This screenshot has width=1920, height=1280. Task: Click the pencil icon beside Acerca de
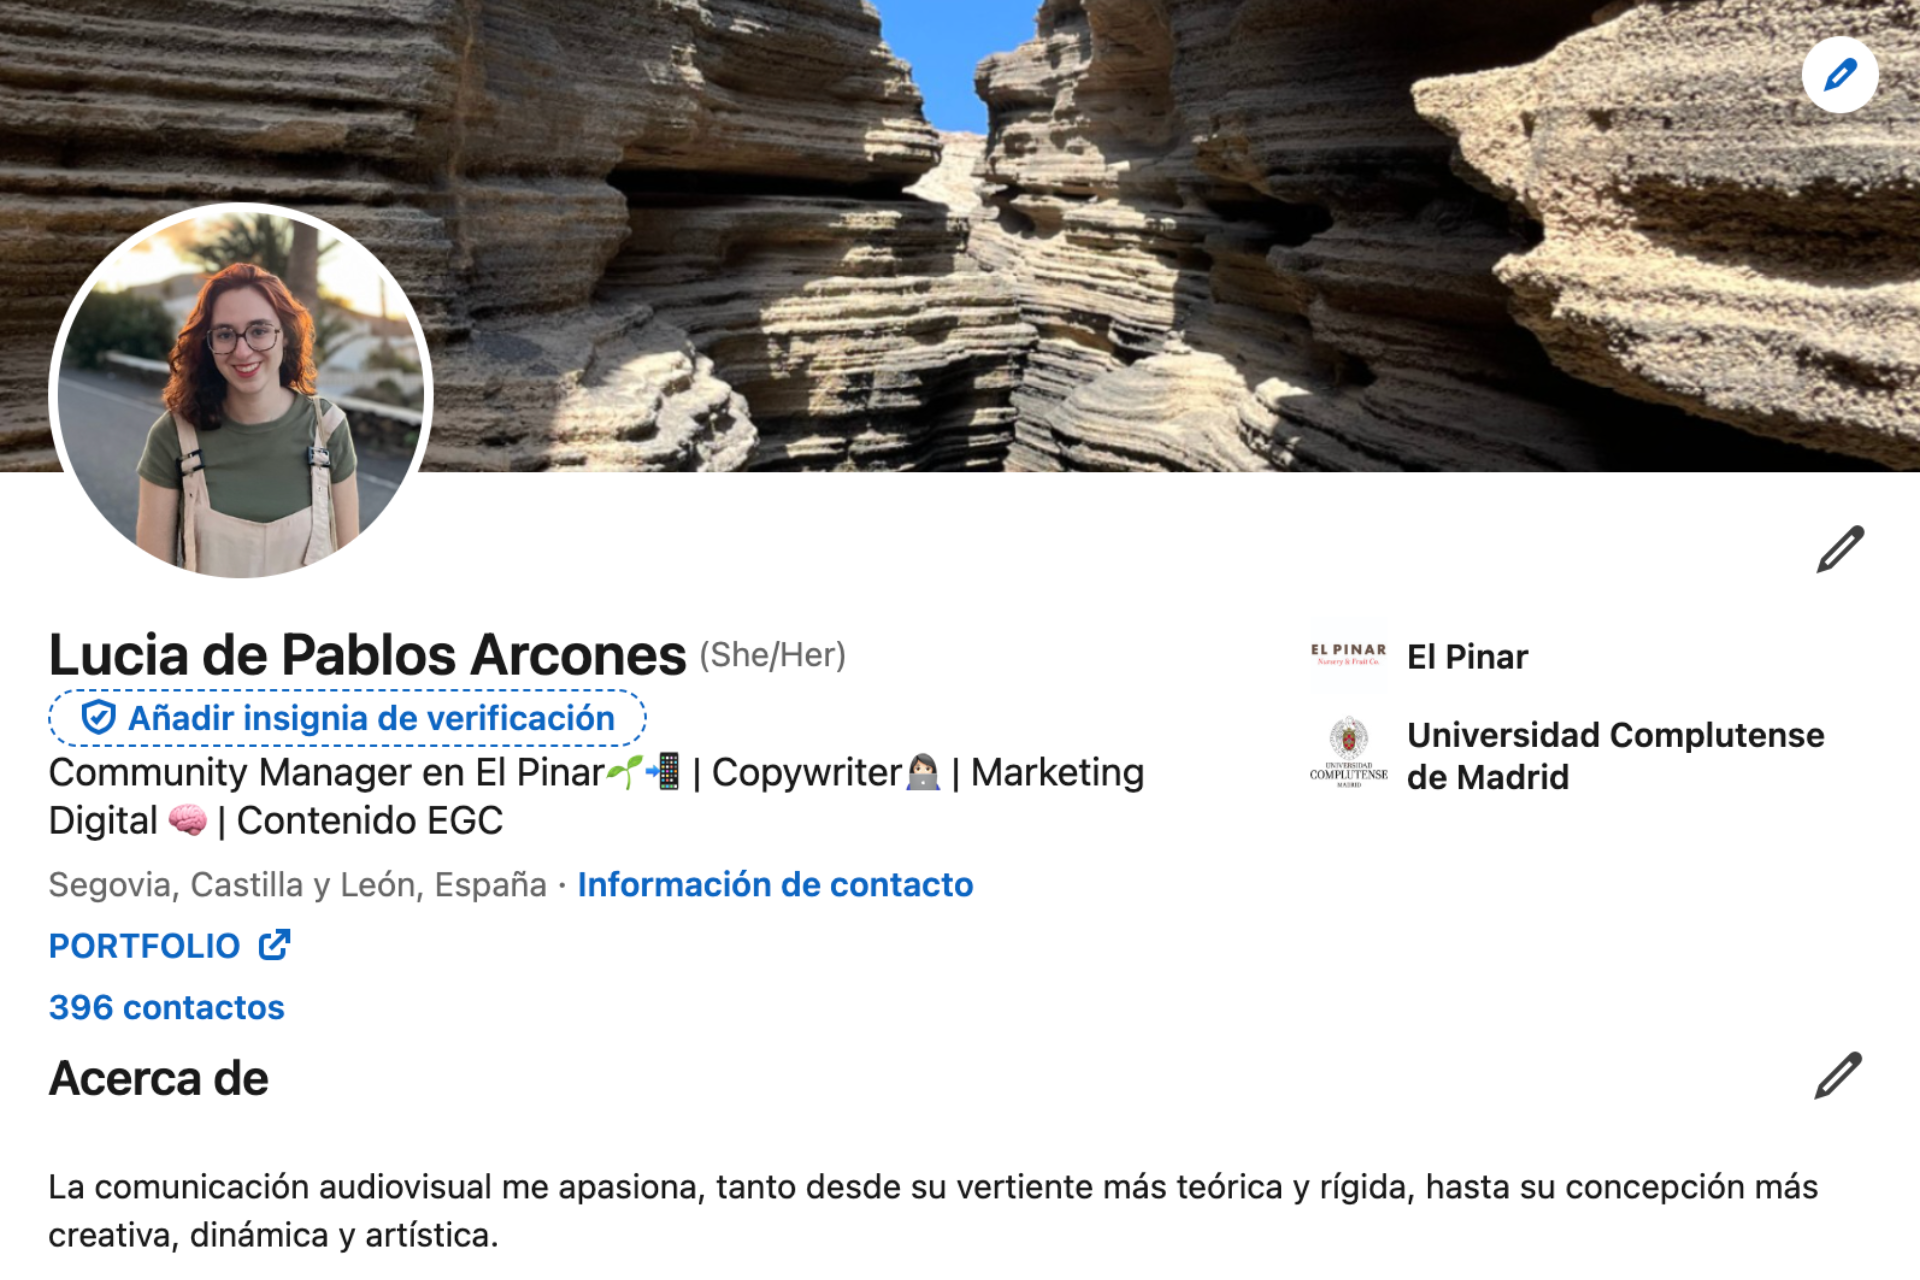(1838, 1076)
